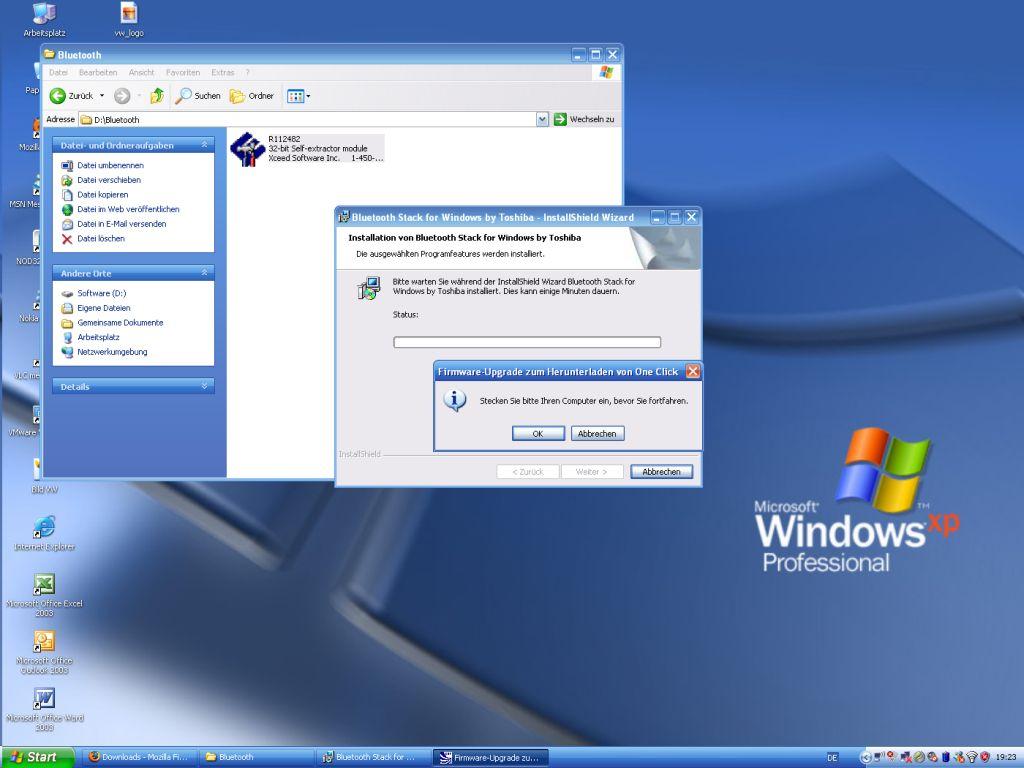Click Datei löschen in the task pane

pyautogui.click(x=101, y=239)
